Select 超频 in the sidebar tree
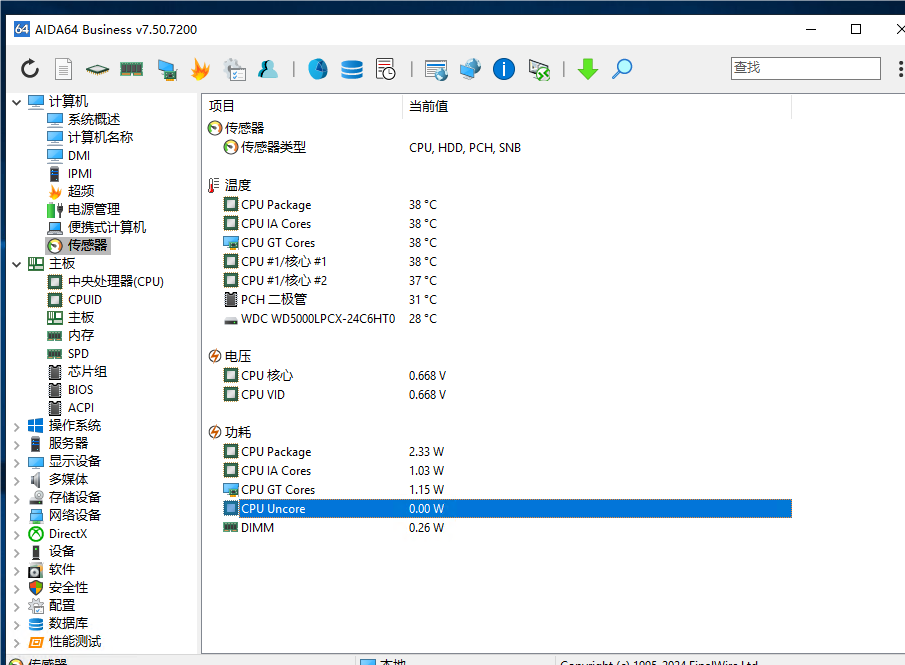The height and width of the screenshot is (665, 905). click(x=80, y=191)
